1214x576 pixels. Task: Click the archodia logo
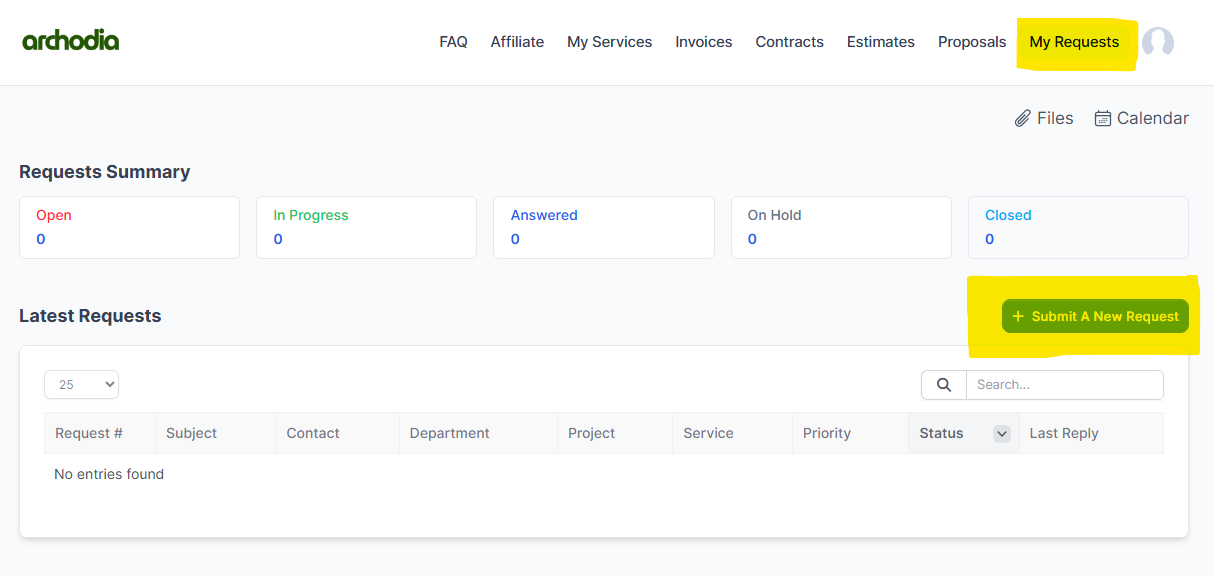(70, 41)
